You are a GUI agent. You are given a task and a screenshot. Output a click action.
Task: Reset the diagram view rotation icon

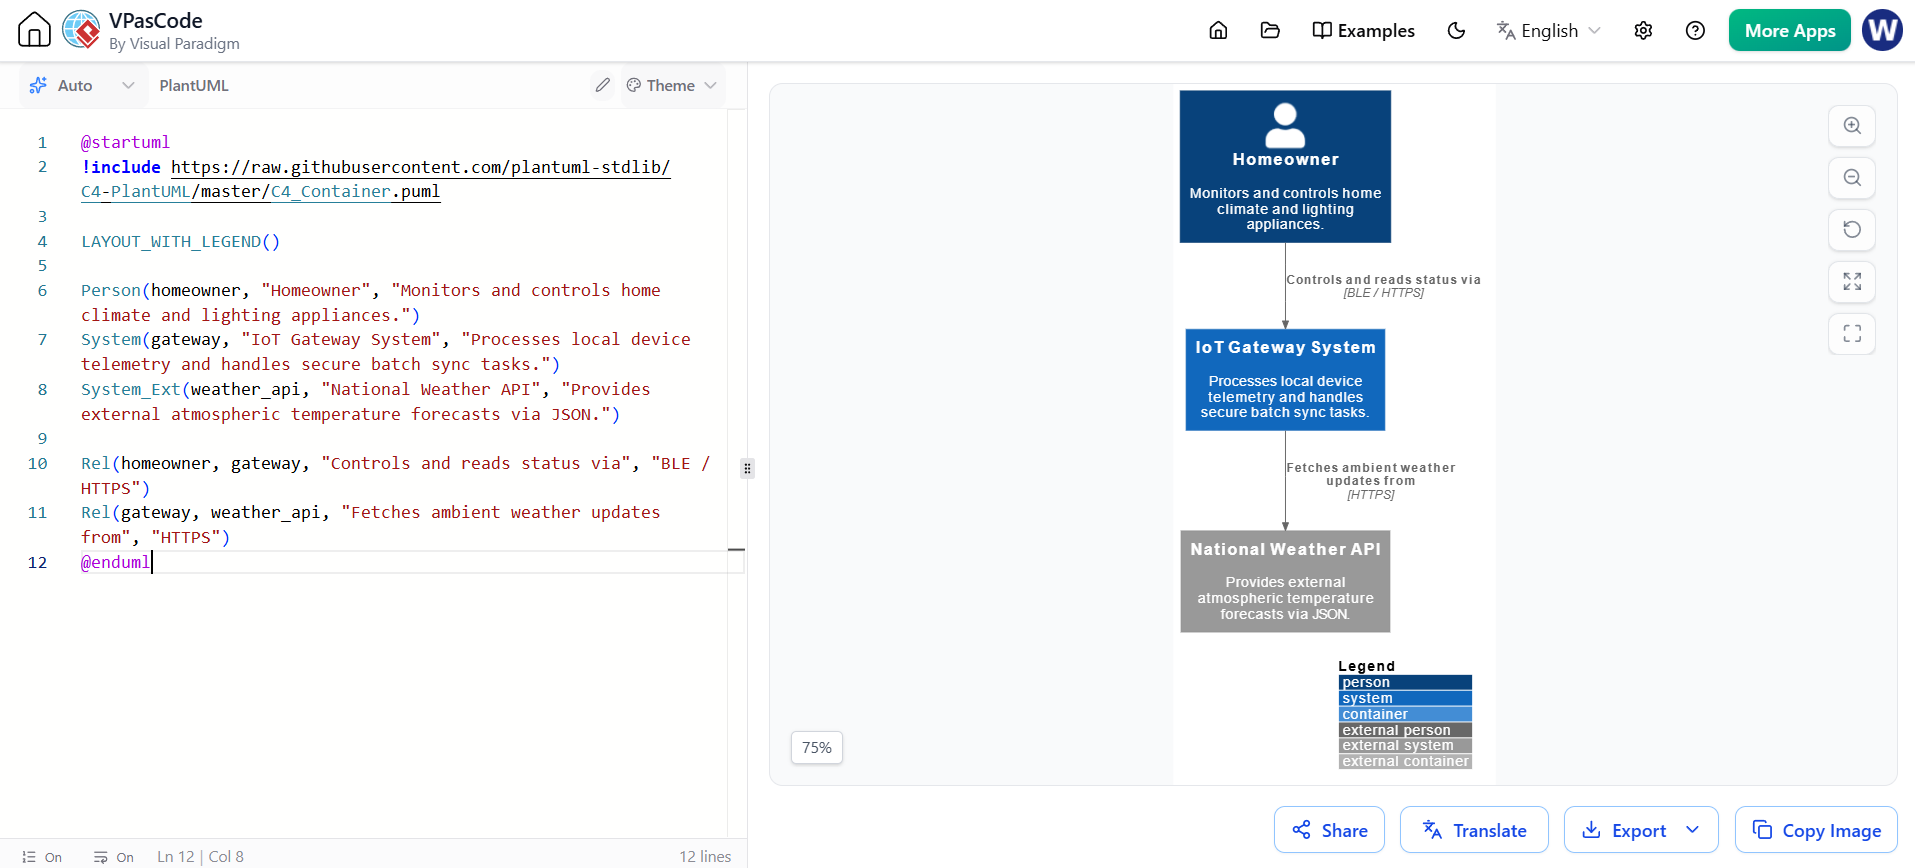(x=1852, y=230)
